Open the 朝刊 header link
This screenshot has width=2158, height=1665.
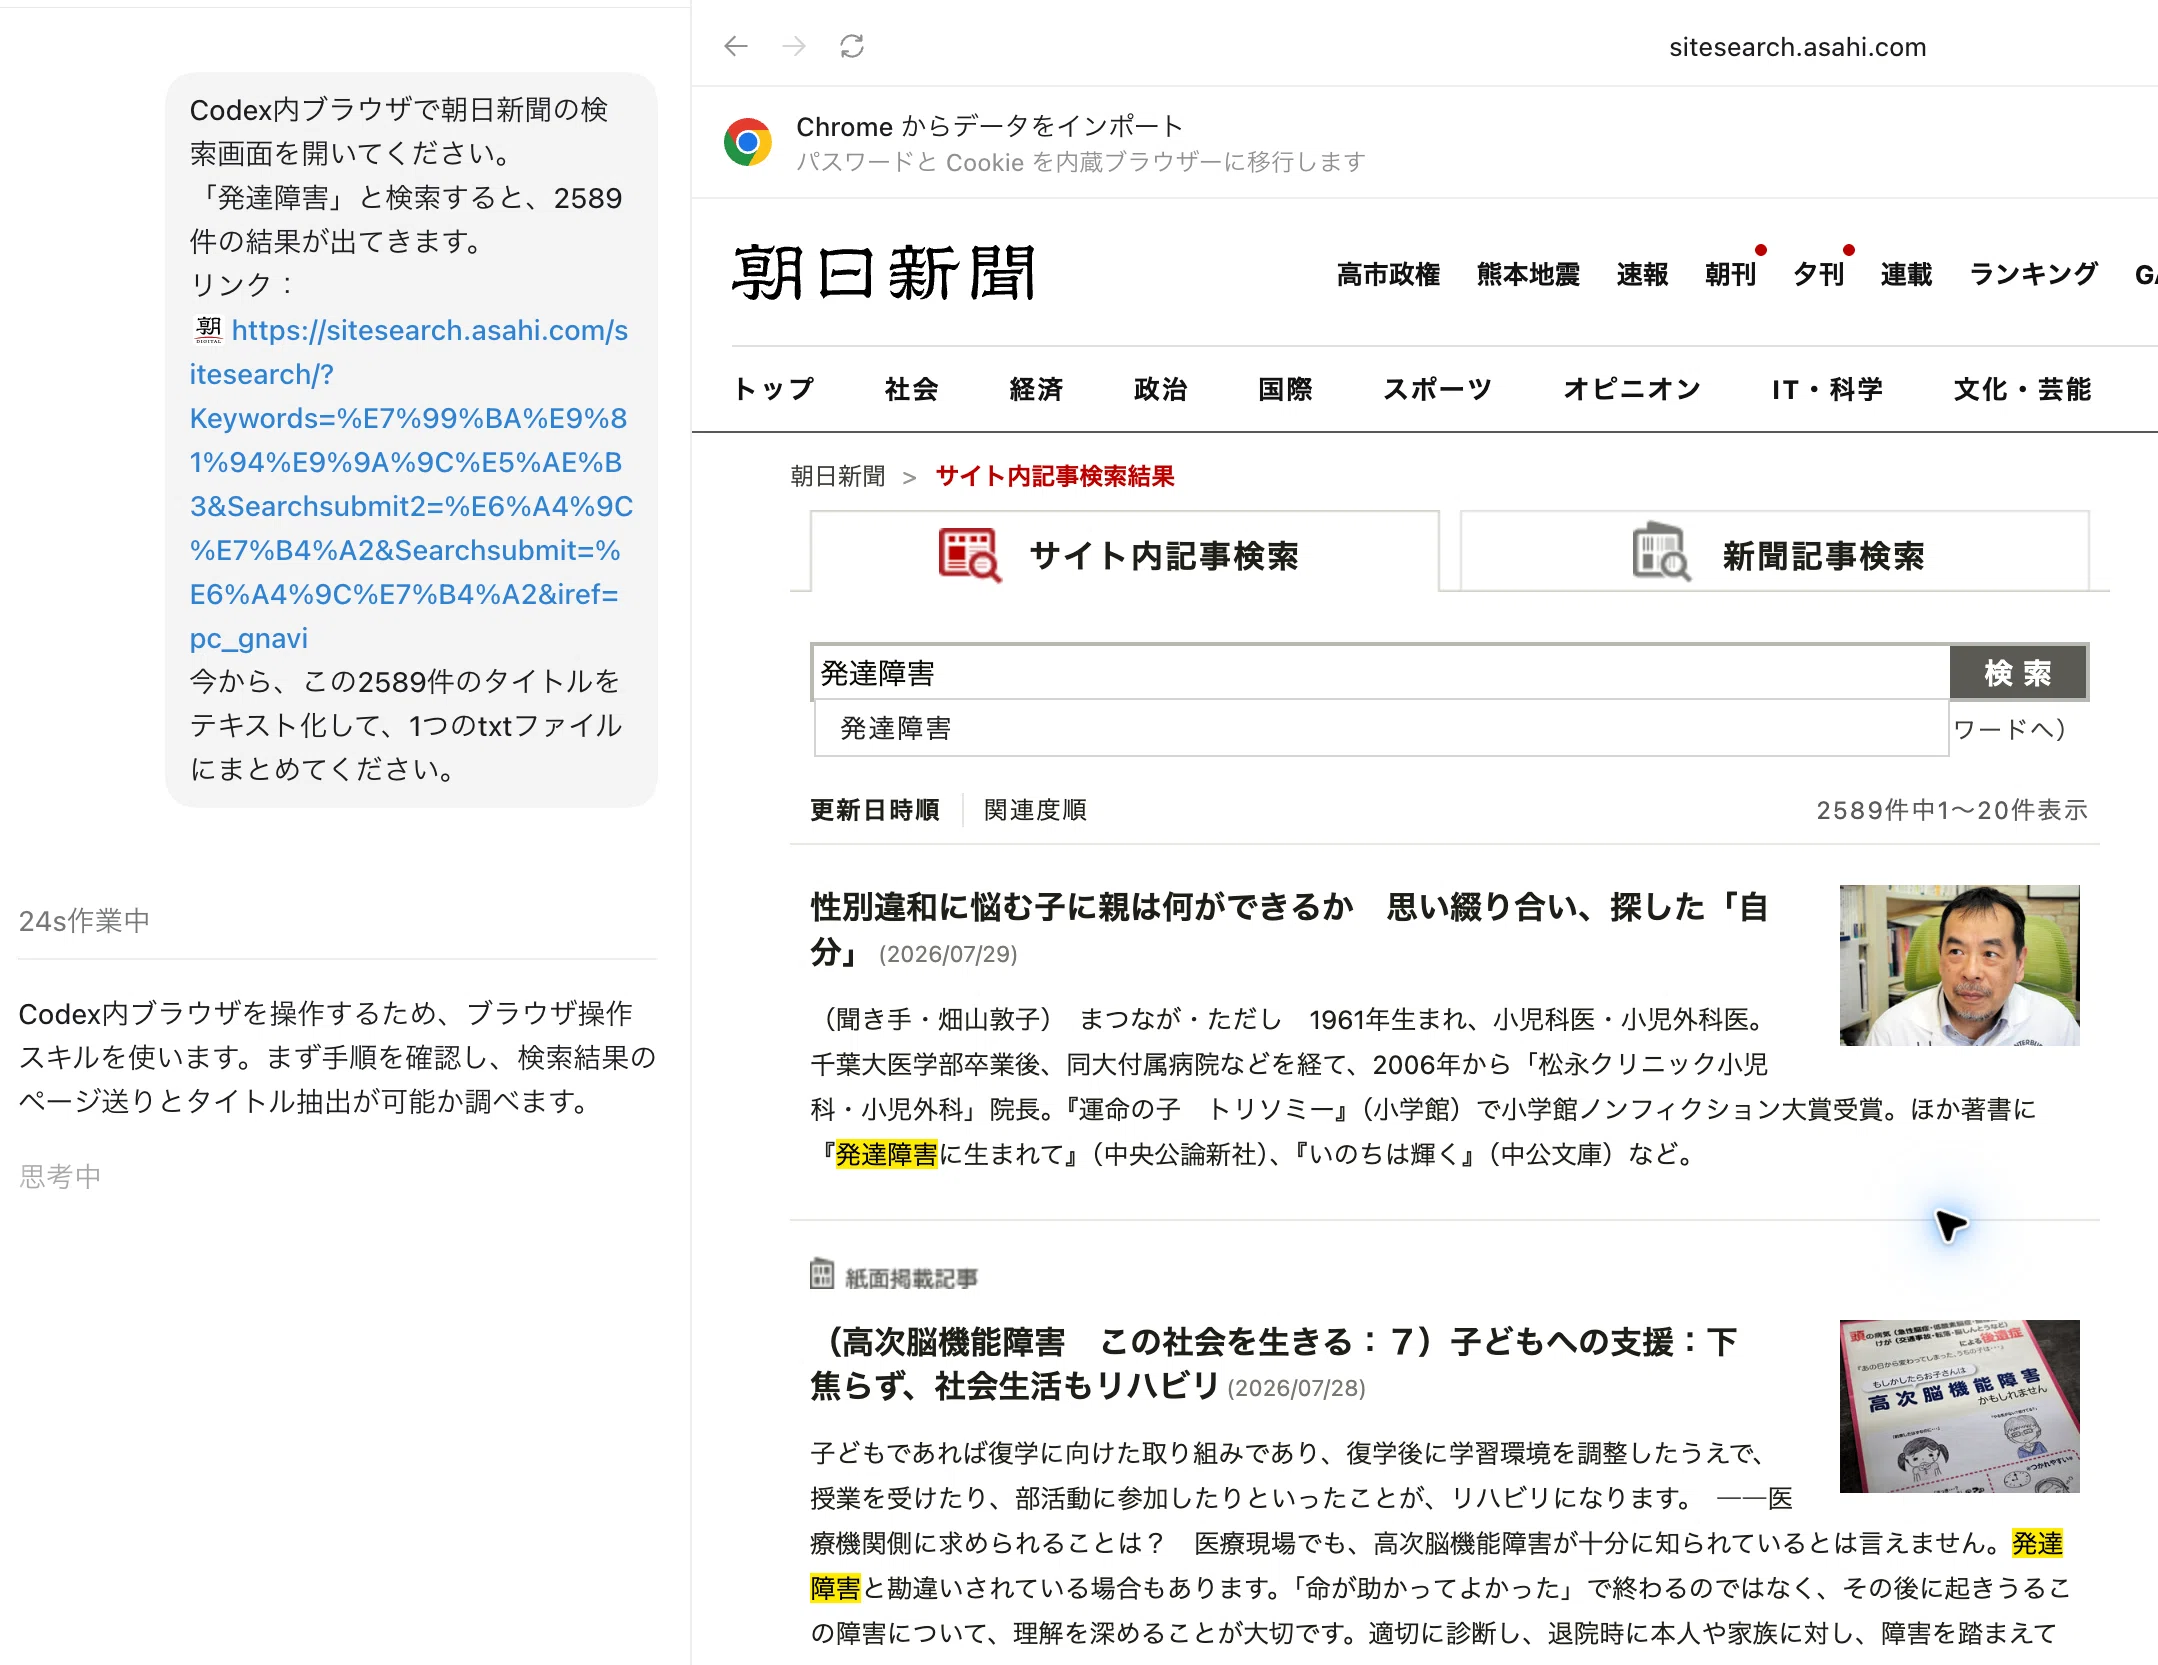coord(1730,274)
